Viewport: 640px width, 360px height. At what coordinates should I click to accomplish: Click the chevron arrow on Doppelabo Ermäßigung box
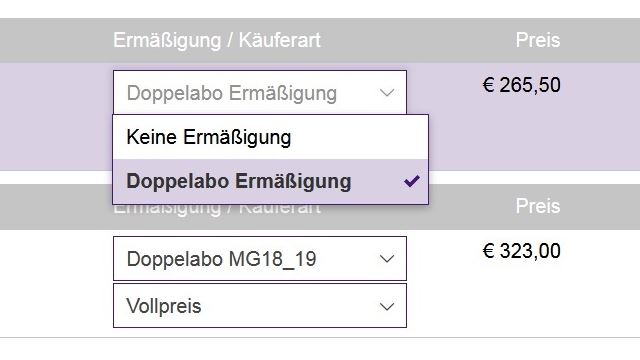(x=387, y=93)
